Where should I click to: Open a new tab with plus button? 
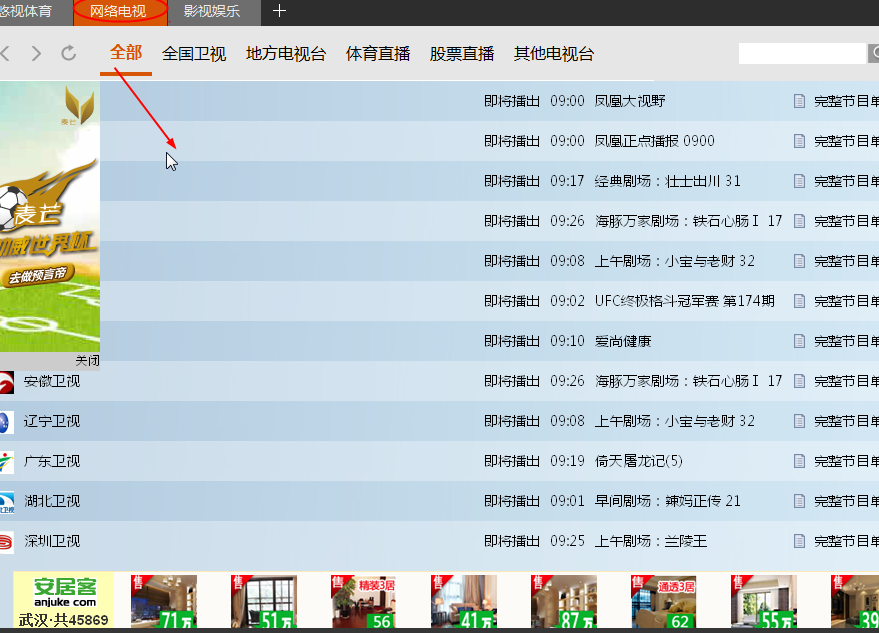279,12
